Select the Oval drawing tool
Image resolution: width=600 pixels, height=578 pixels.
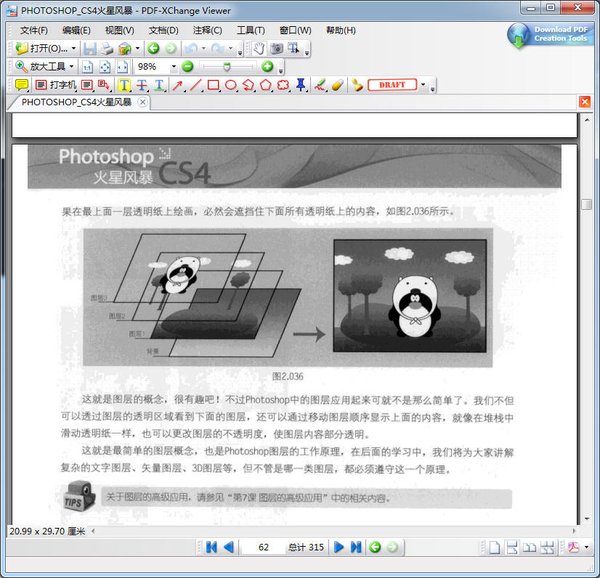(x=231, y=85)
